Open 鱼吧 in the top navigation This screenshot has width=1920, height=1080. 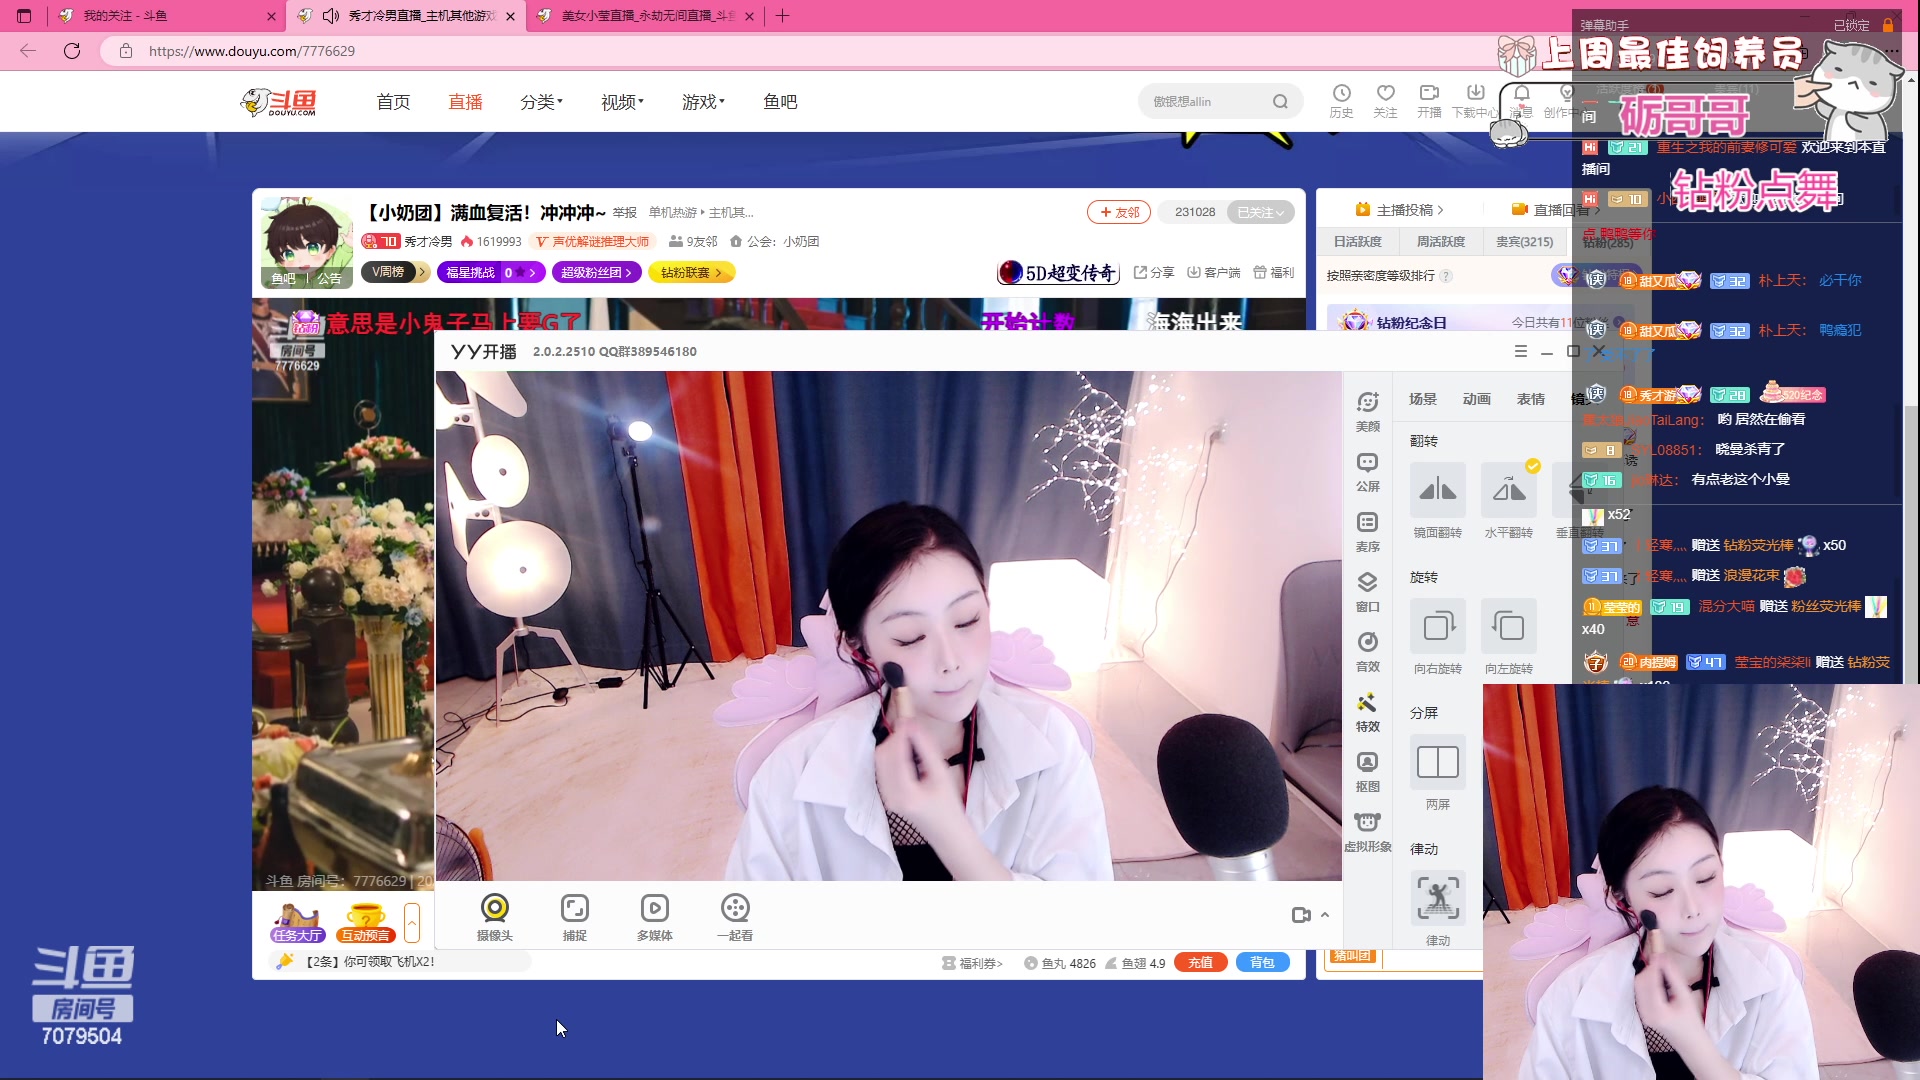pos(780,102)
